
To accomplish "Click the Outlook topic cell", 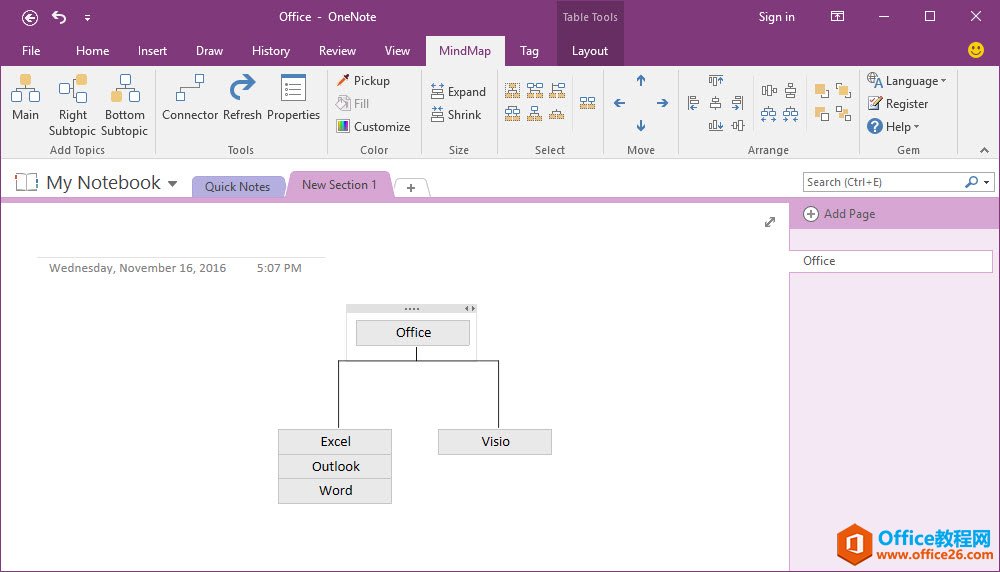I will point(335,466).
